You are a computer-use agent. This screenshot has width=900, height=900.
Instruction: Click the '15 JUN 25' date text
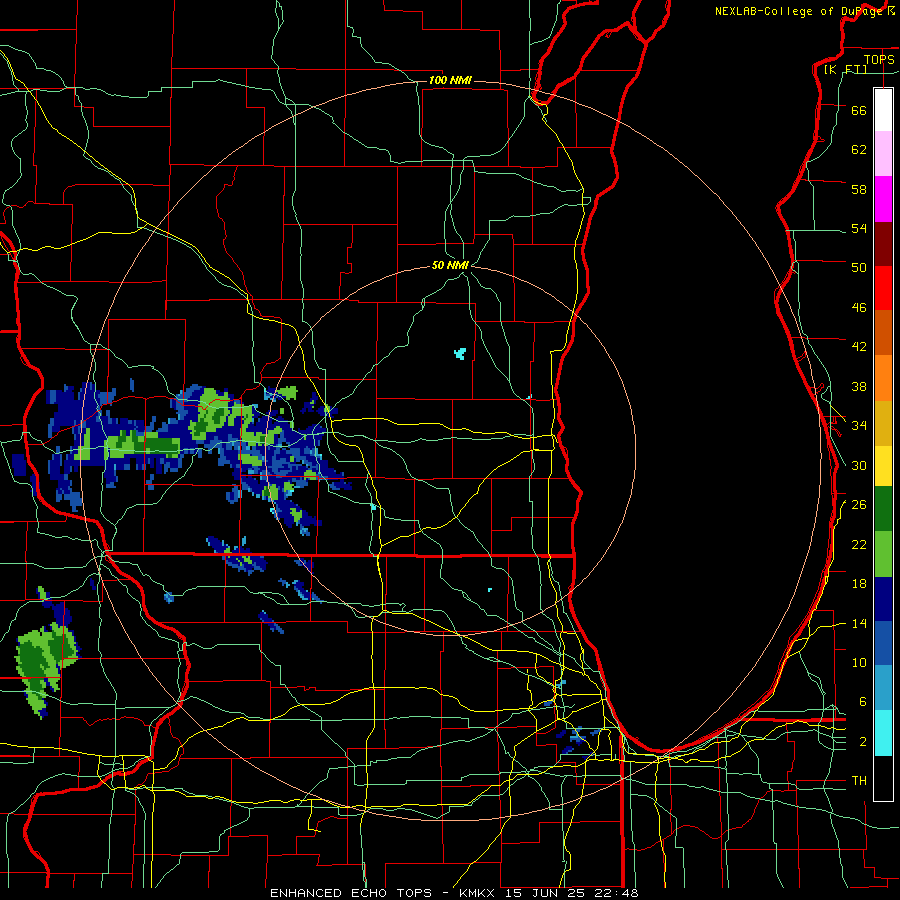[x=547, y=893]
